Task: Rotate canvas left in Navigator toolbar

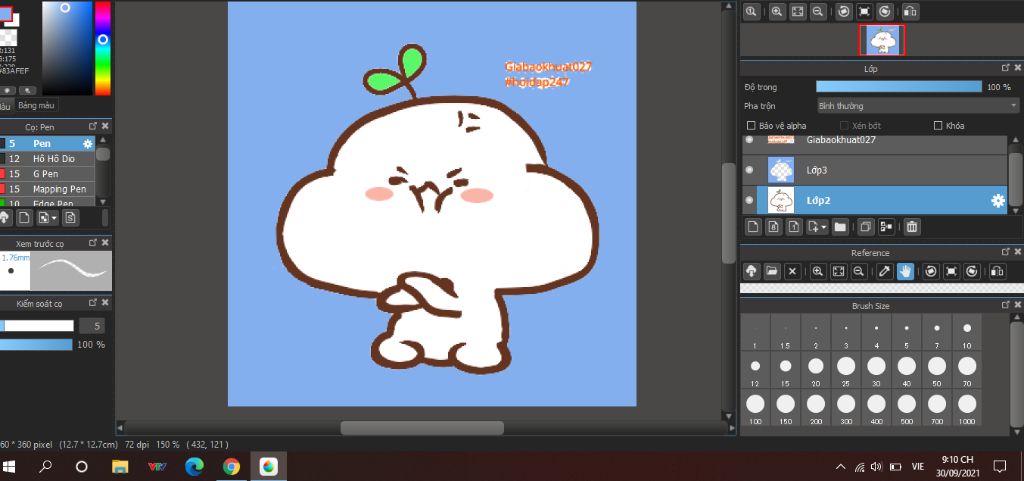Action: [x=843, y=11]
